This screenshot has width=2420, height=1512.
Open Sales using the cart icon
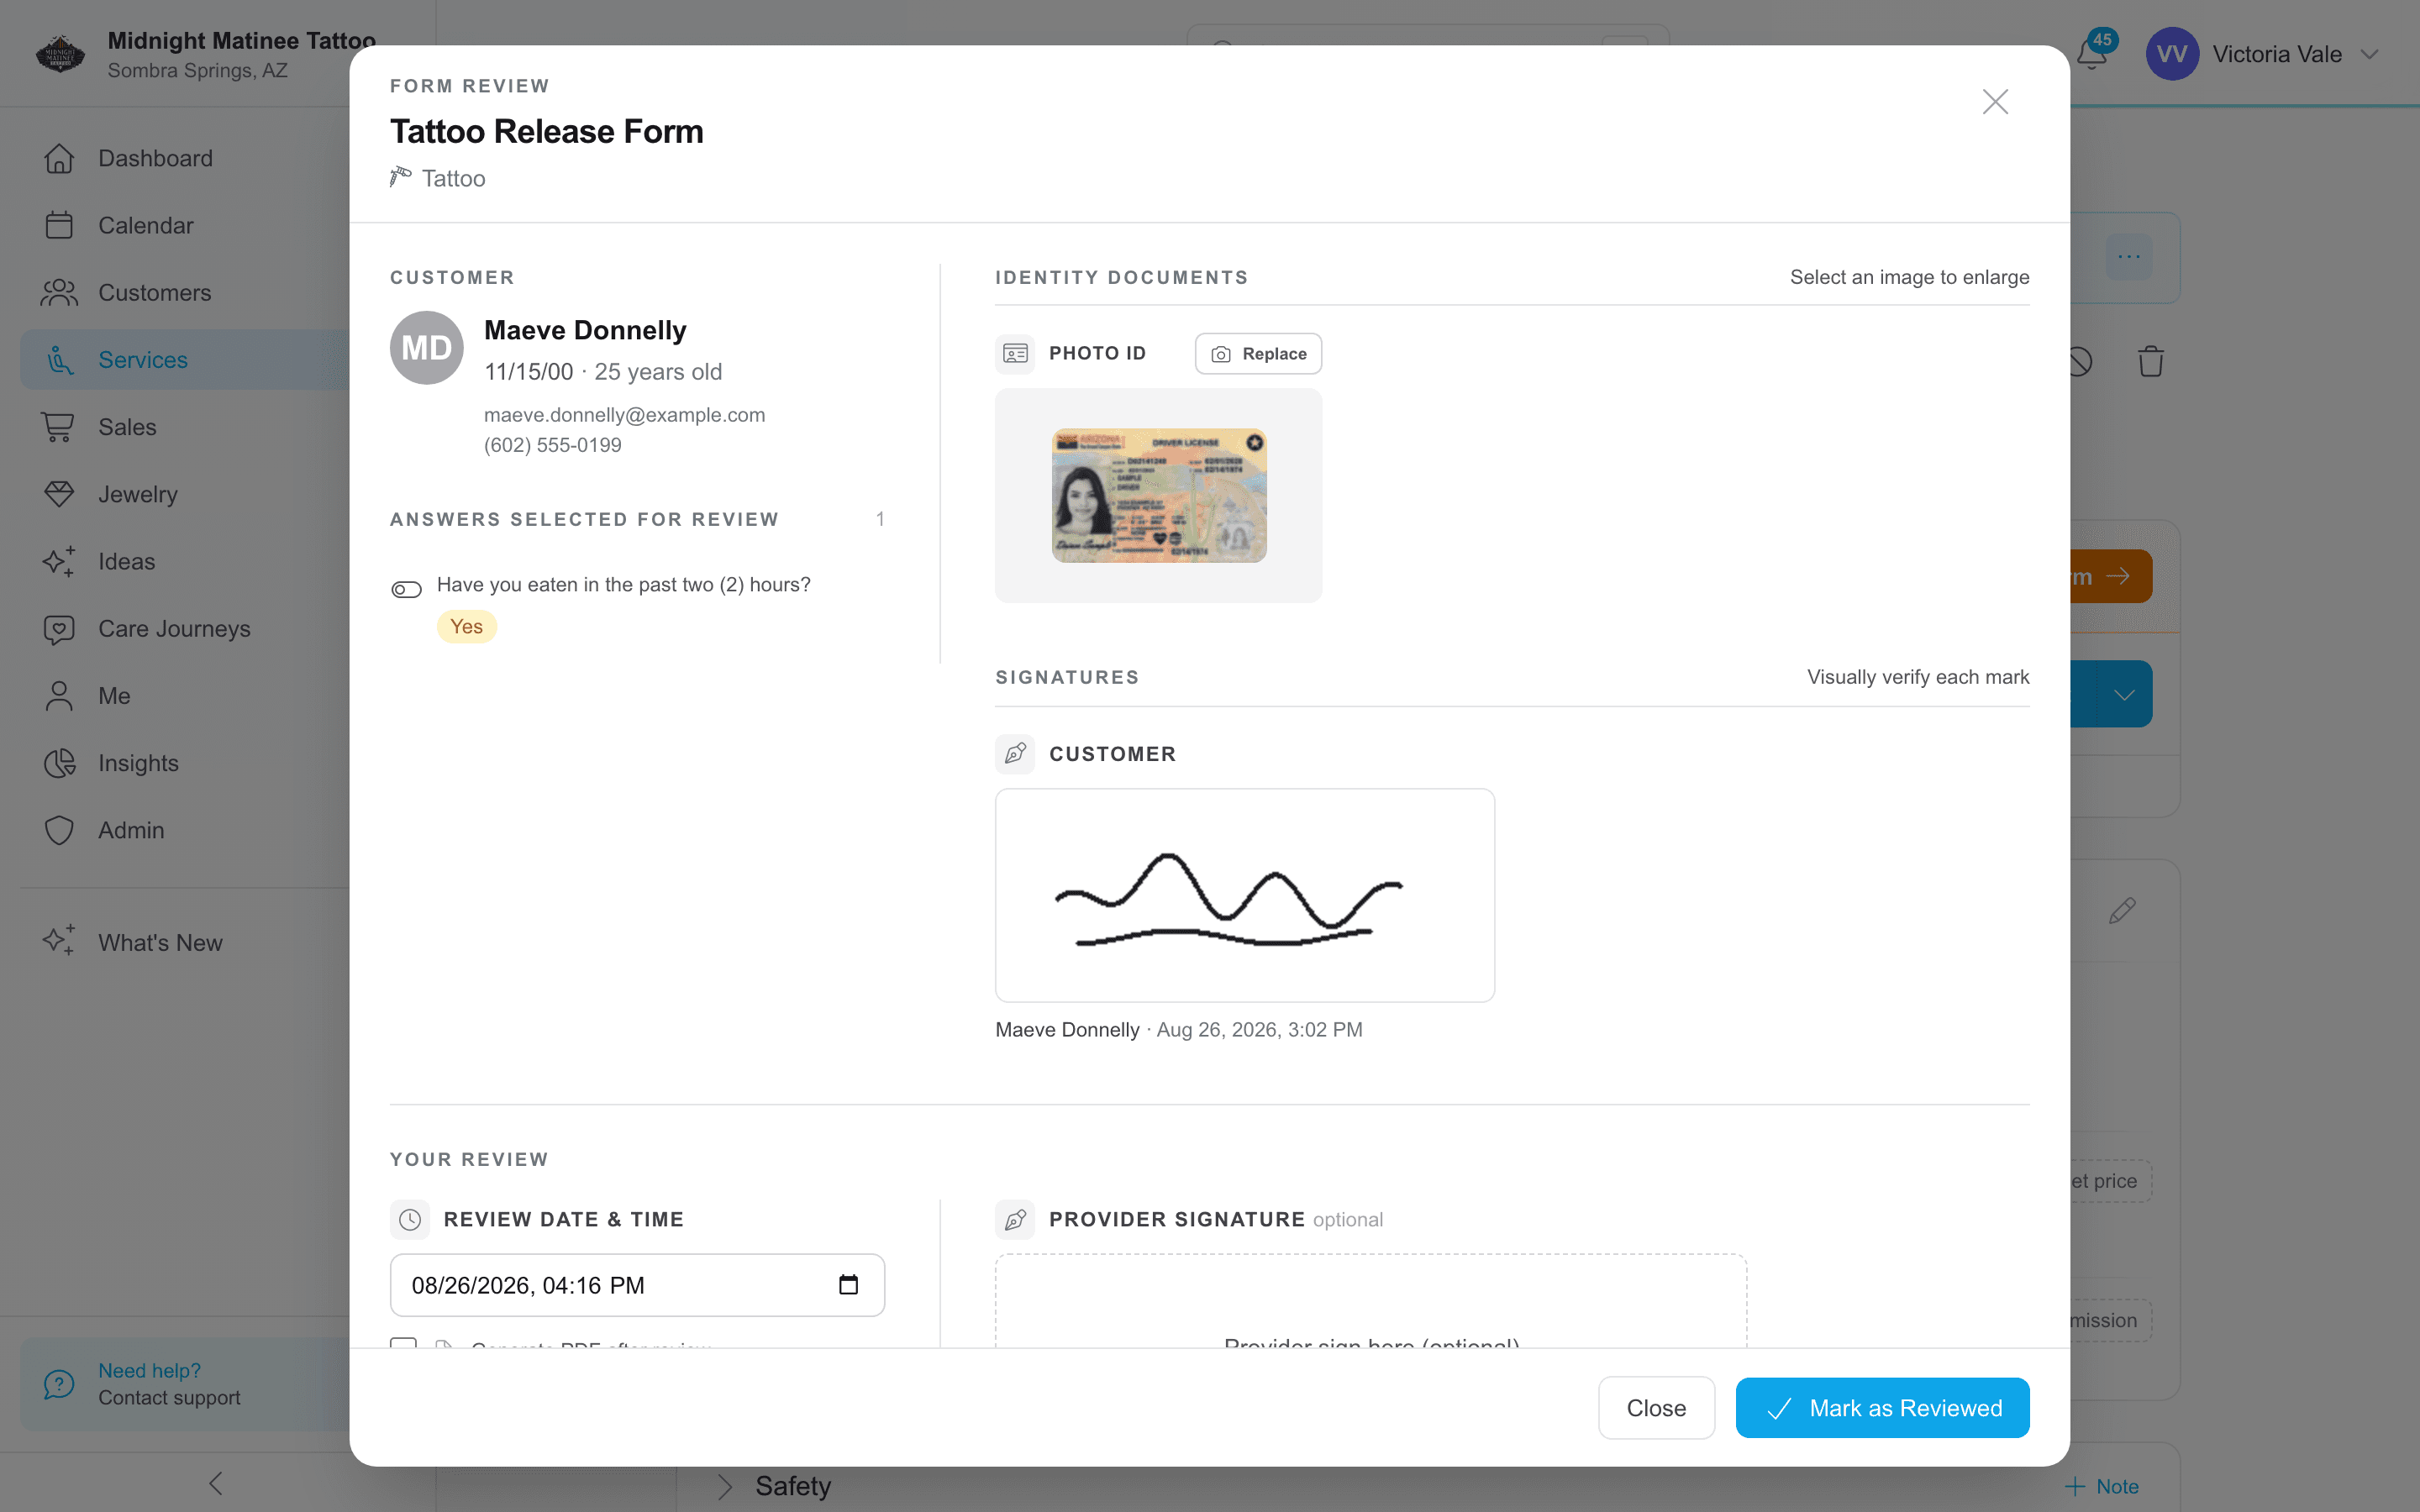[59, 427]
